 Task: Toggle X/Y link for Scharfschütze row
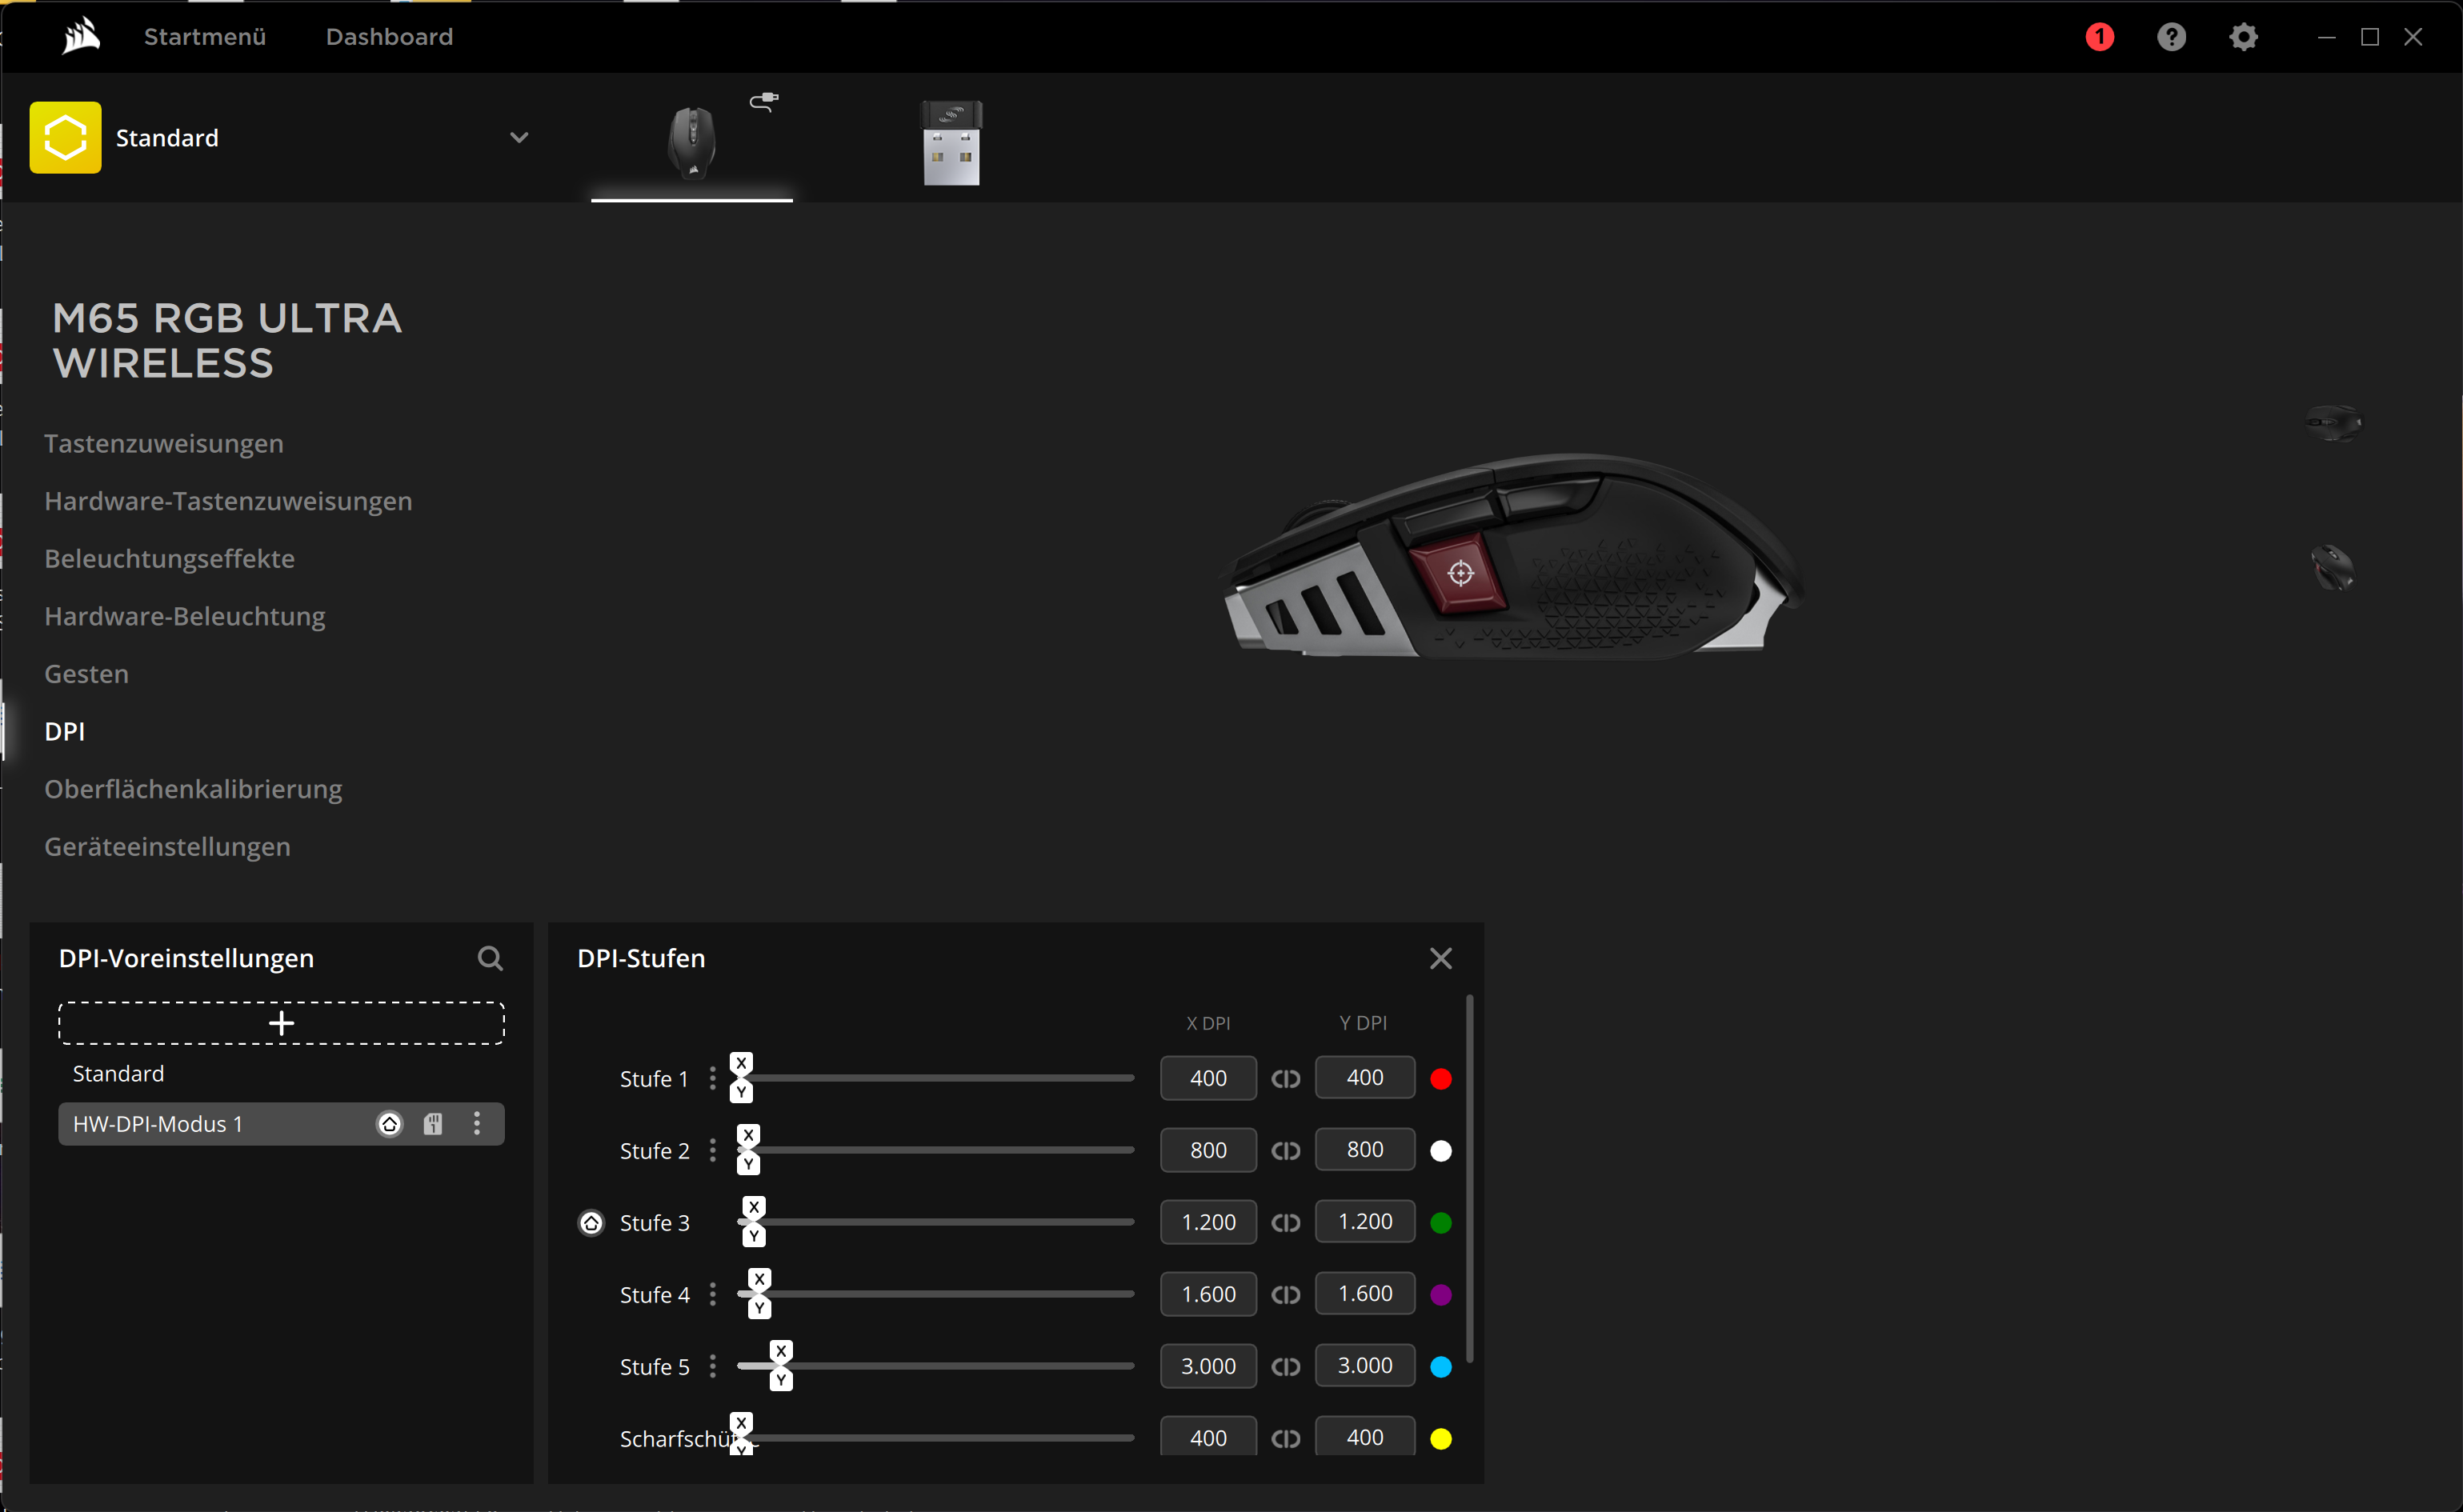[x=1286, y=1439]
